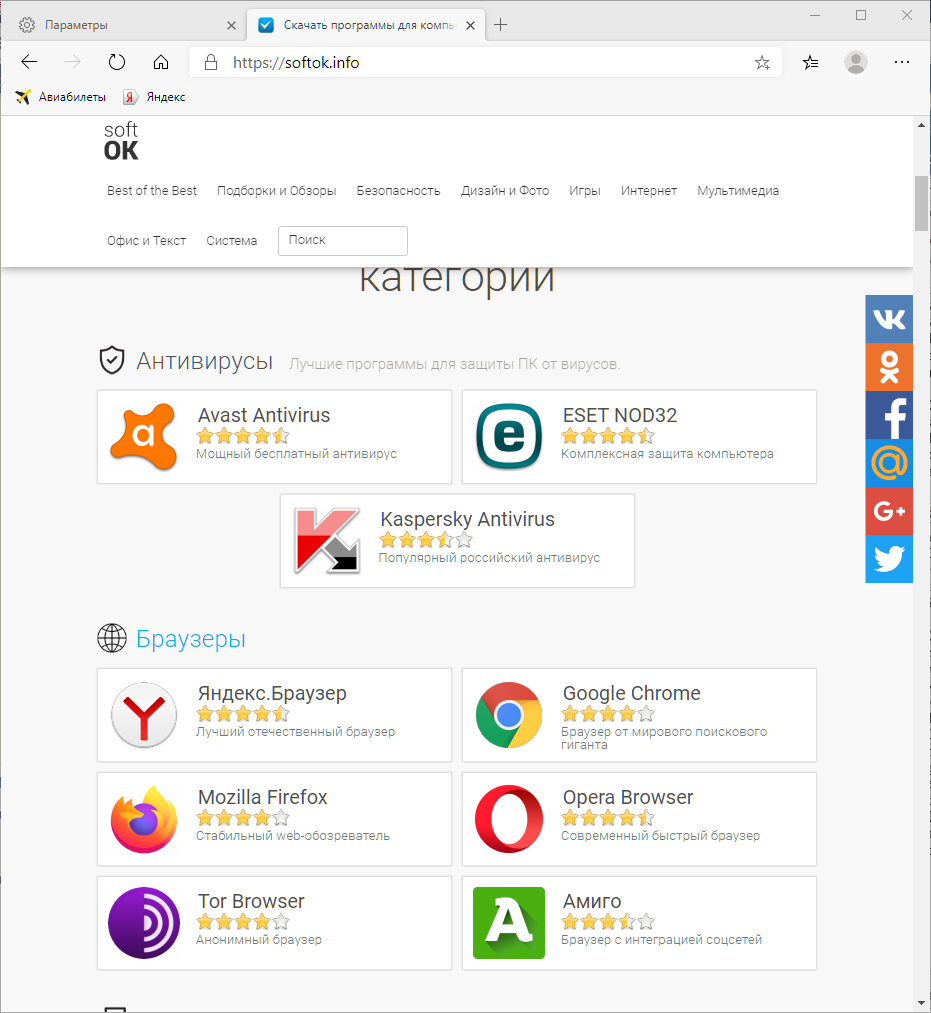Open the Avast Antivirus title link
The image size is (931, 1013).
[264, 415]
